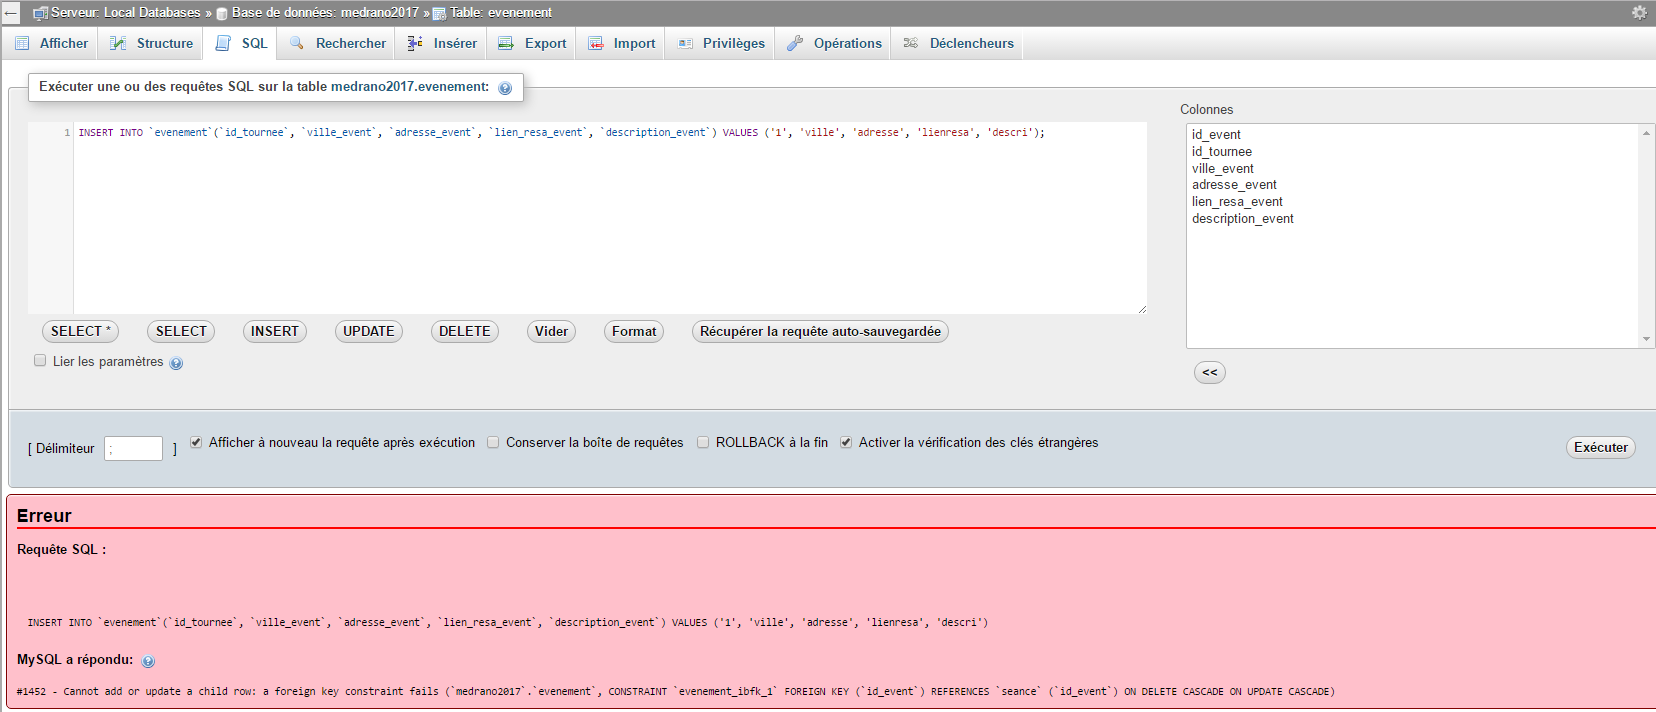This screenshot has width=1656, height=712.
Task: Click the Déclencheurs tab icon
Action: point(911,43)
